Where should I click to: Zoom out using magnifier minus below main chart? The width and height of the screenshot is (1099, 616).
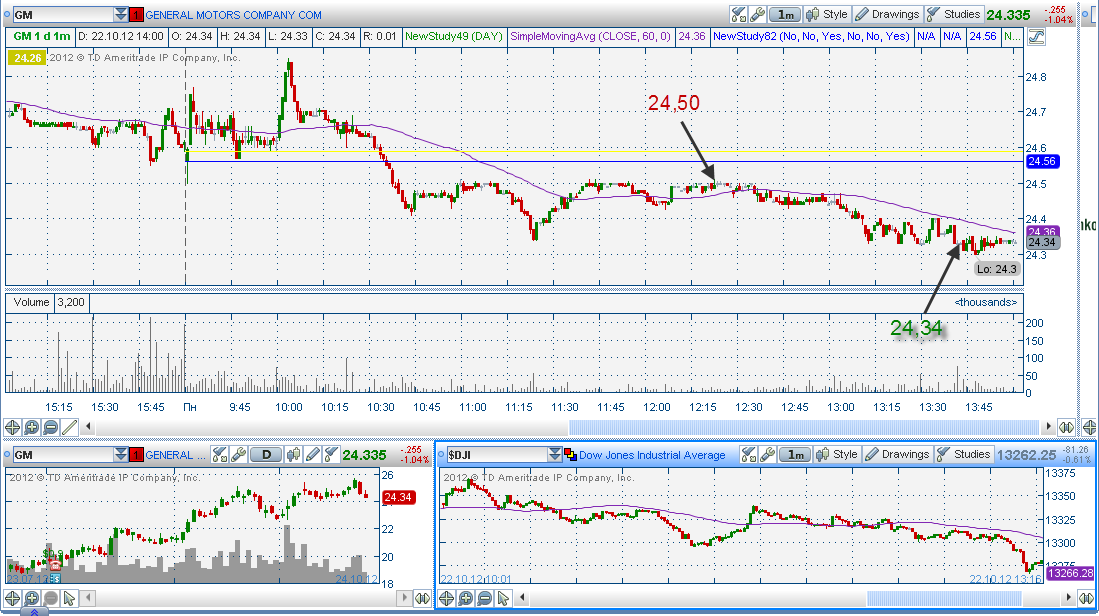pyautogui.click(x=50, y=427)
